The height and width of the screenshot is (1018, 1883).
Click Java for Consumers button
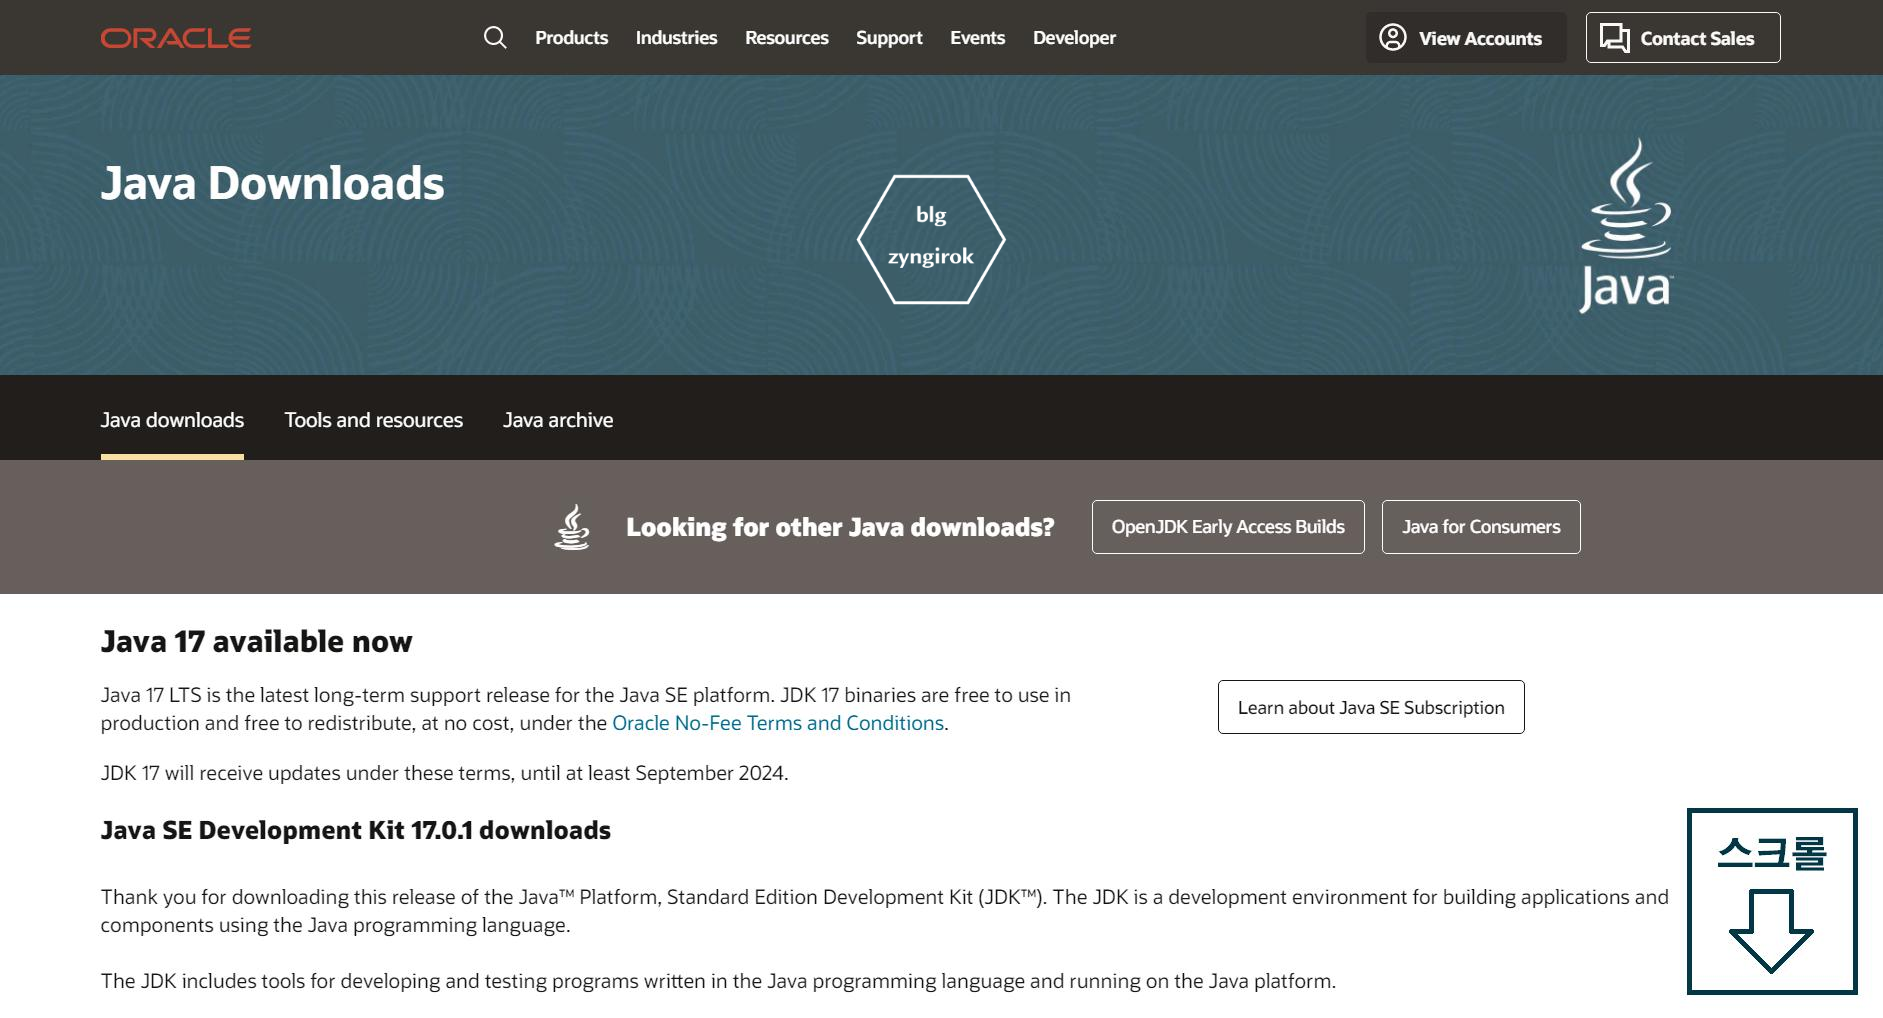pos(1481,527)
